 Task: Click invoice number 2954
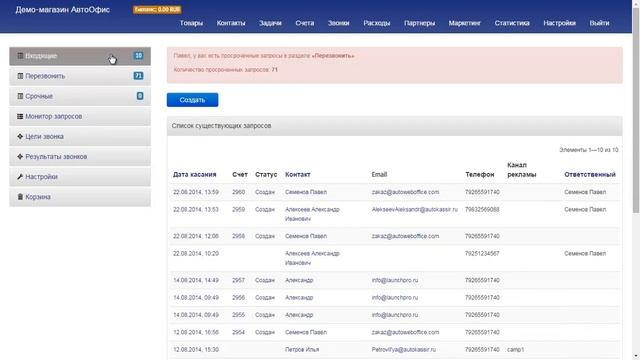click(238, 332)
